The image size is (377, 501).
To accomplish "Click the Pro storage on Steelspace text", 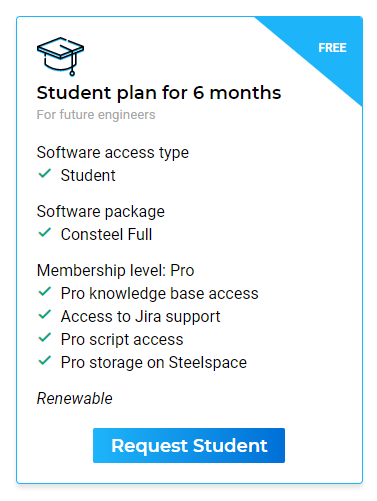I will 154,362.
